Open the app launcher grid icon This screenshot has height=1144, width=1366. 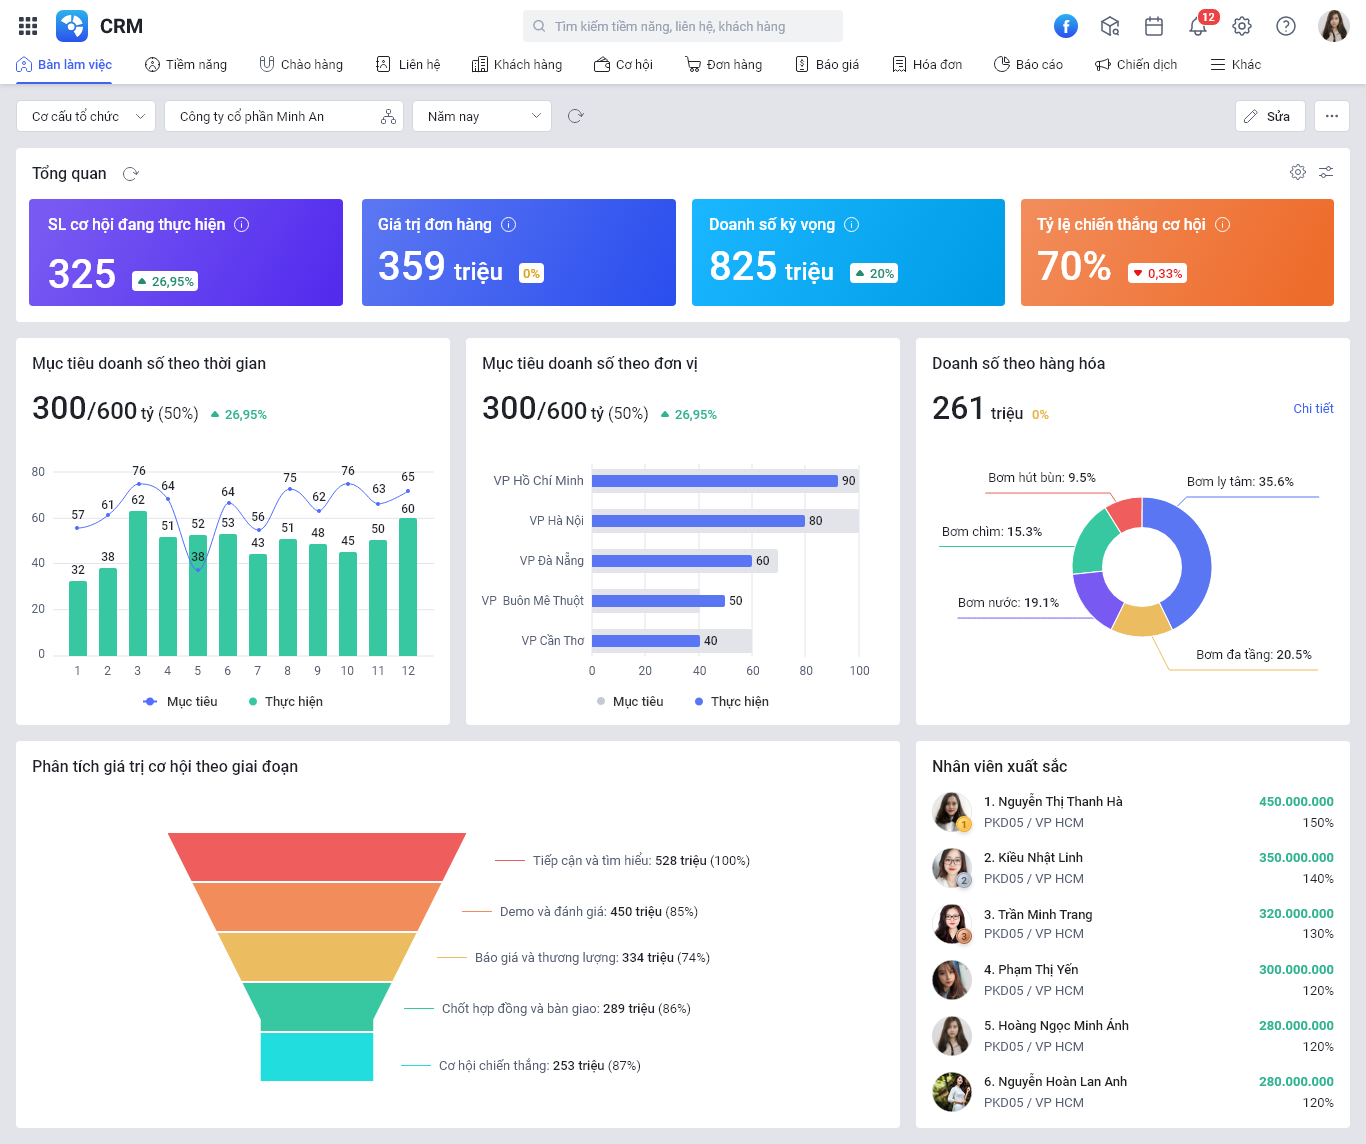coord(28,26)
